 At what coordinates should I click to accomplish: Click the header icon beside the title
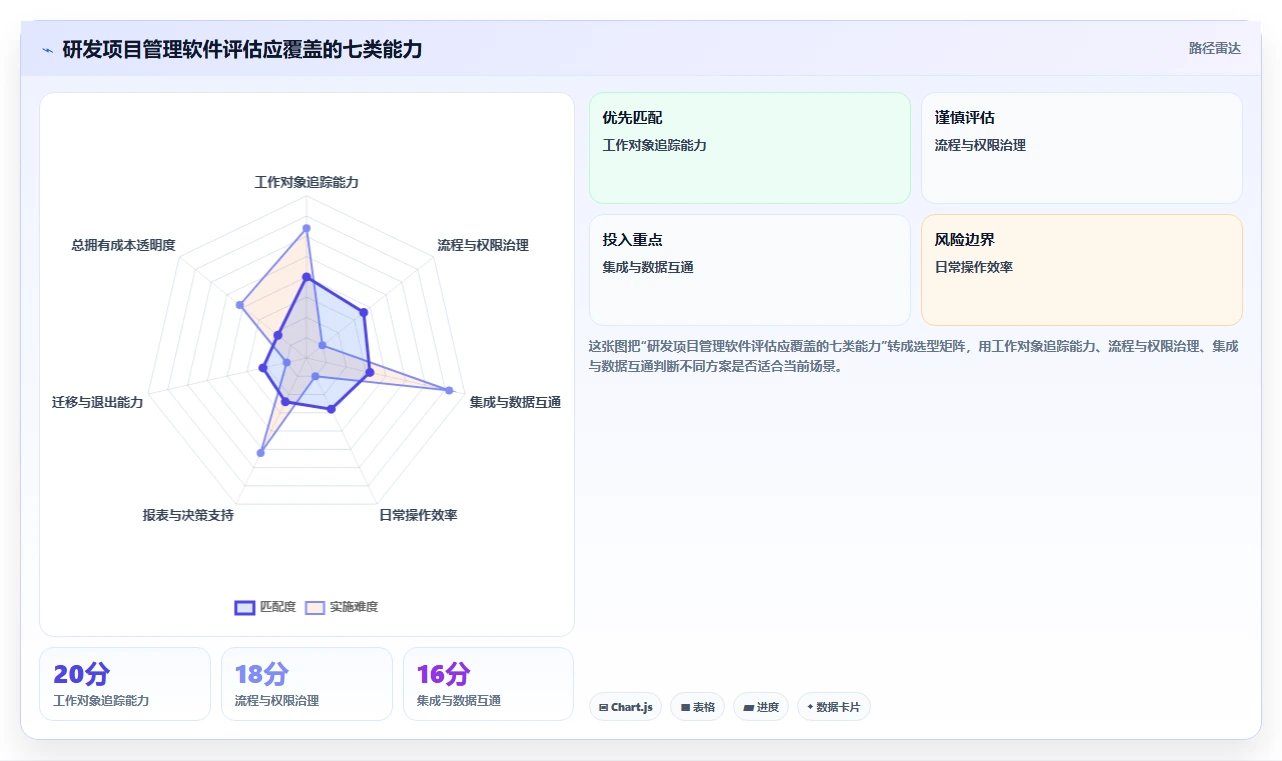(47, 49)
